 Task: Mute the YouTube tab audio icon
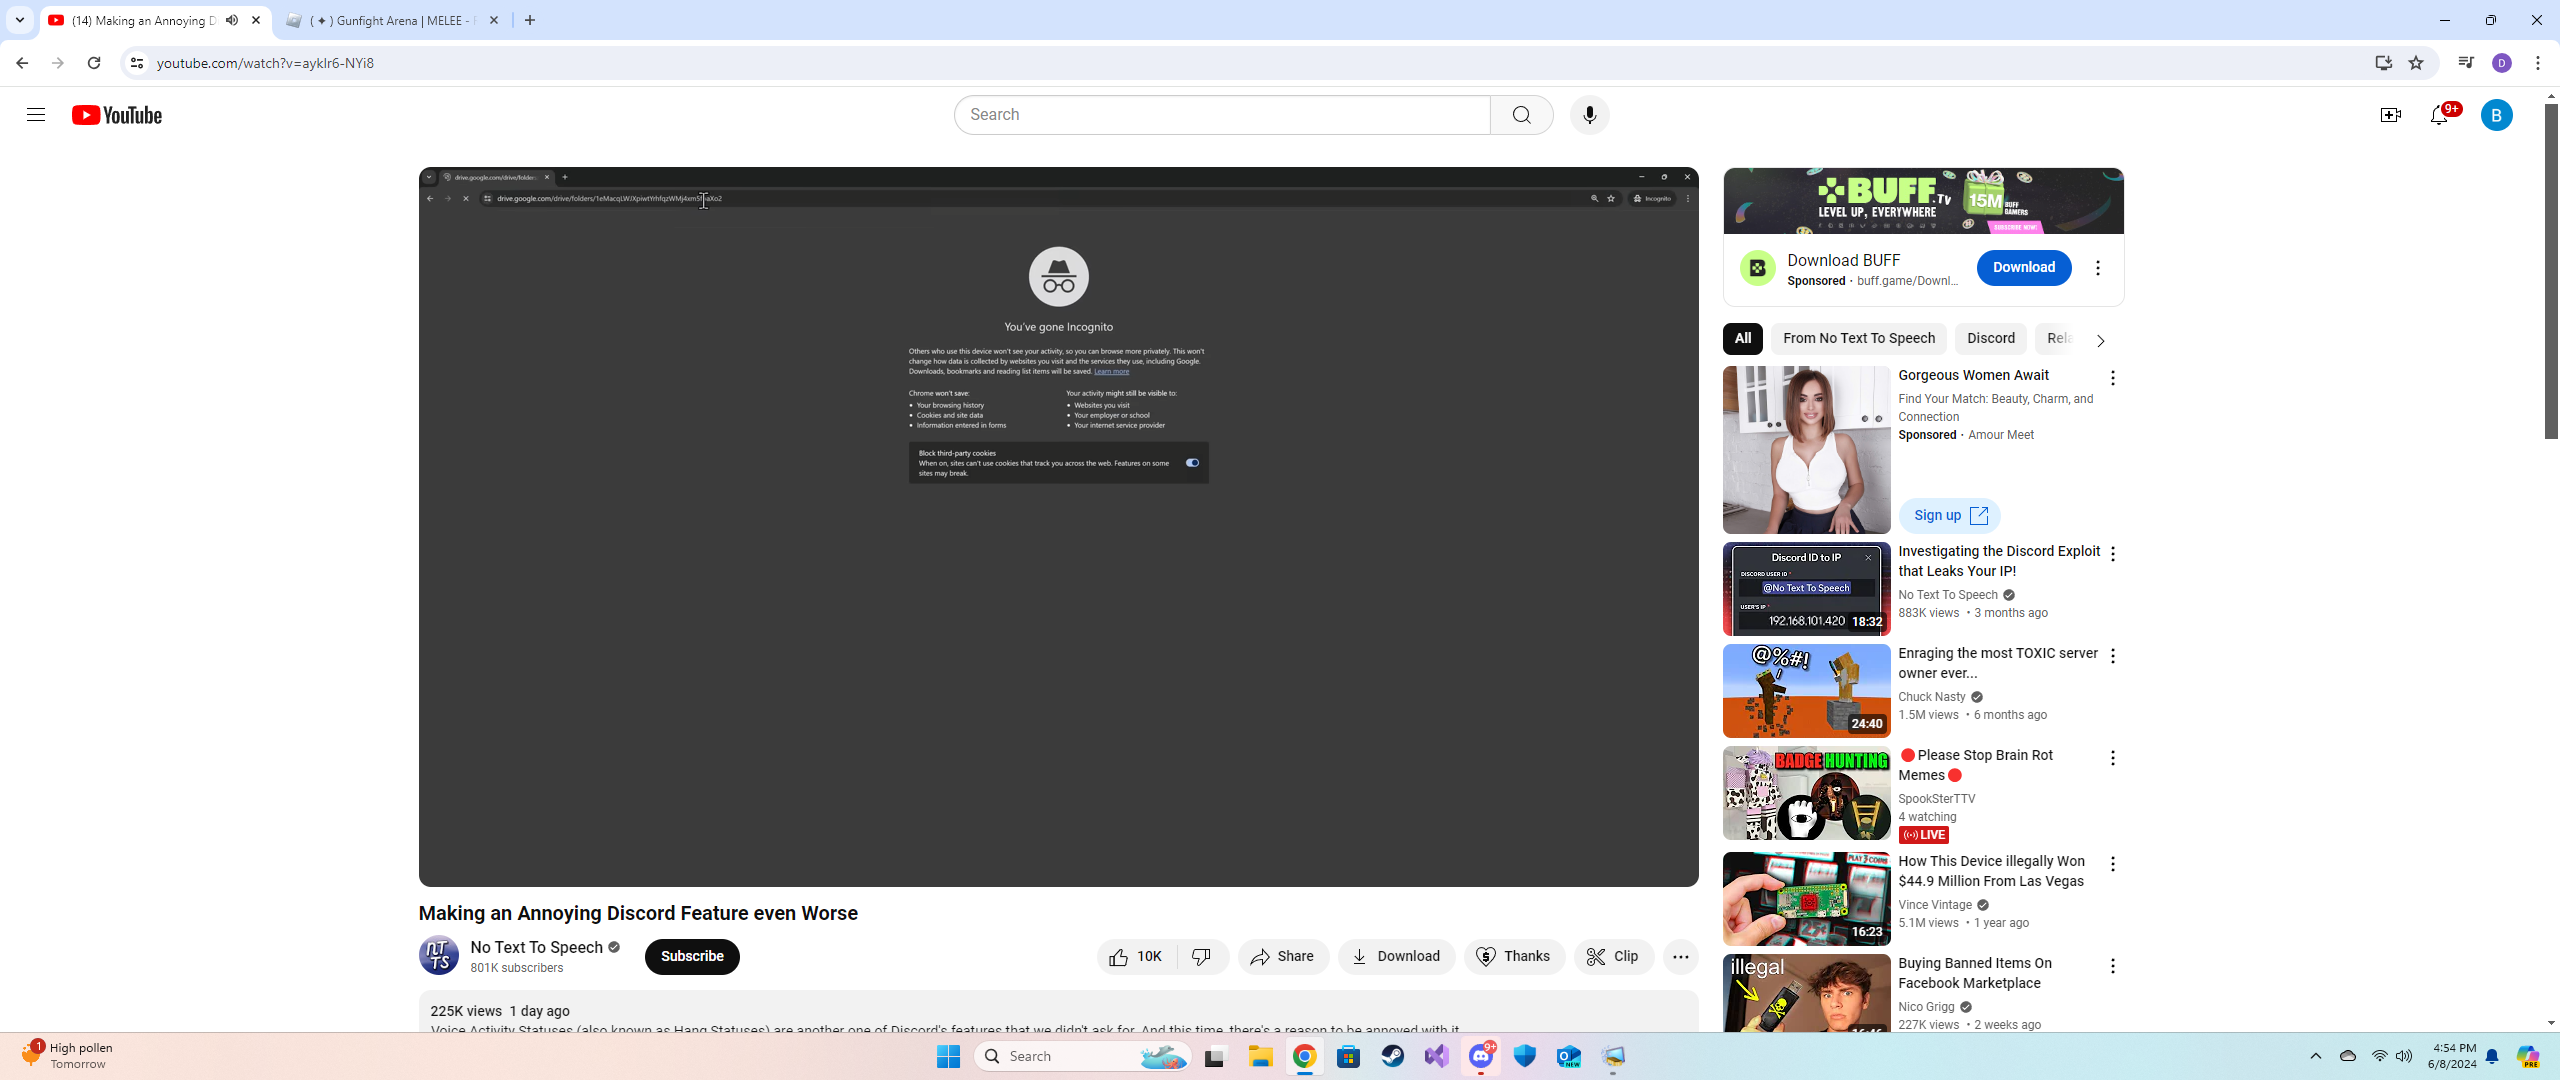click(x=232, y=20)
